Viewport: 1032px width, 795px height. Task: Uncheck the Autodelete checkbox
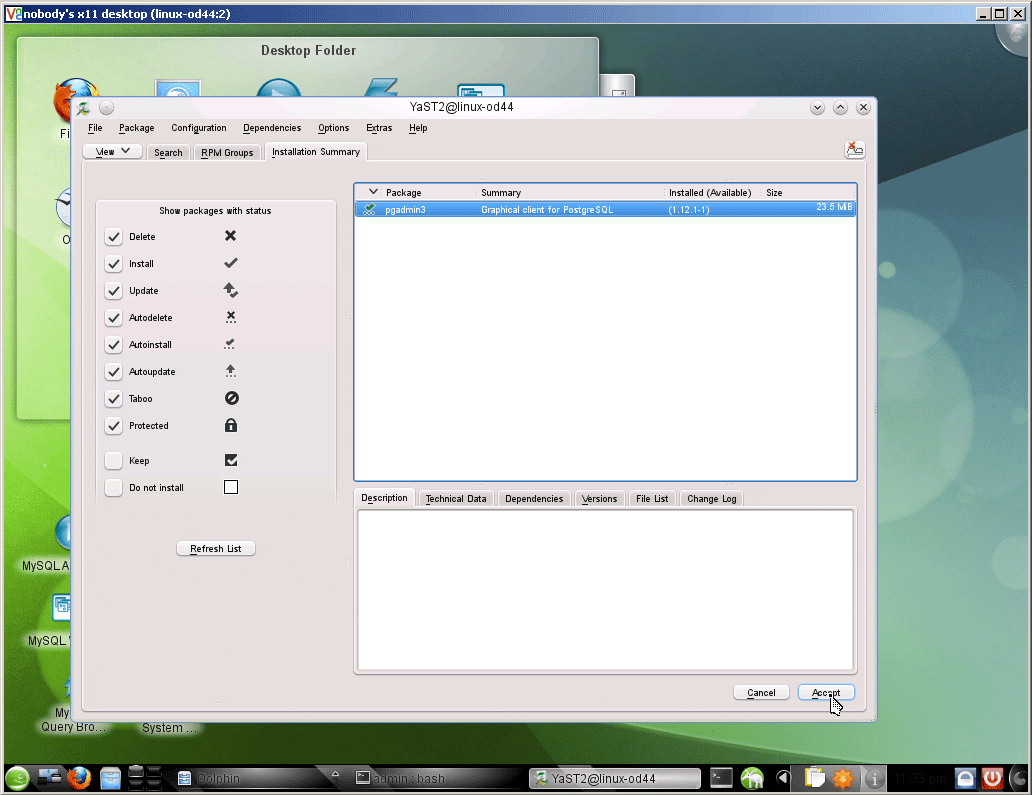114,317
